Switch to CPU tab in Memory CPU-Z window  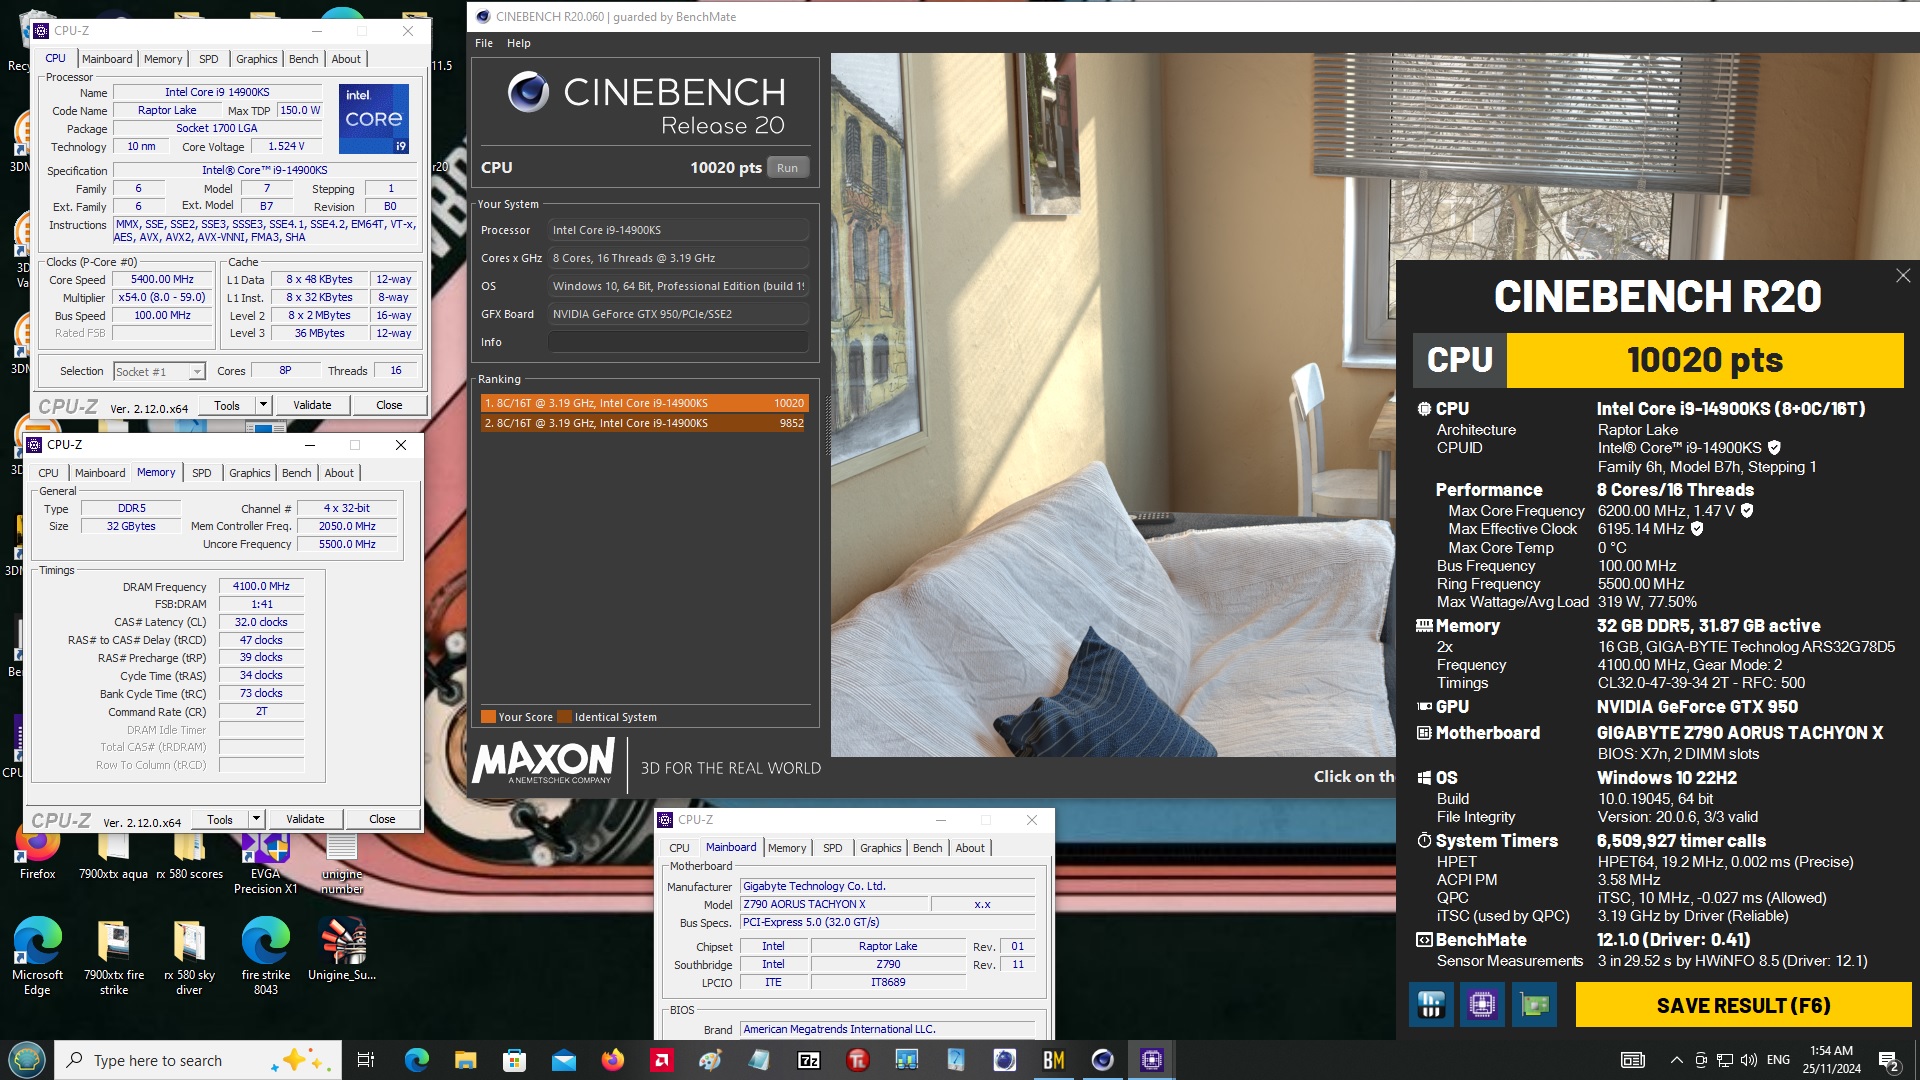coord(48,473)
